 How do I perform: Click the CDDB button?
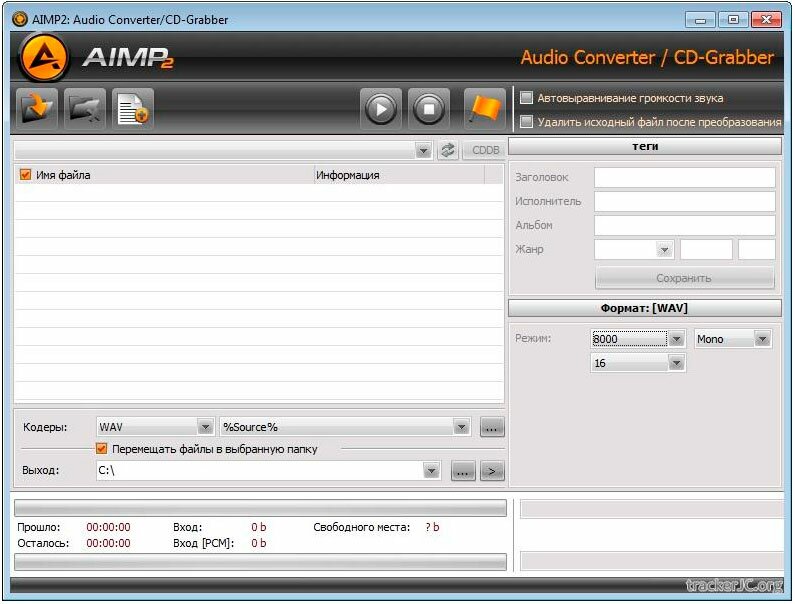click(485, 150)
